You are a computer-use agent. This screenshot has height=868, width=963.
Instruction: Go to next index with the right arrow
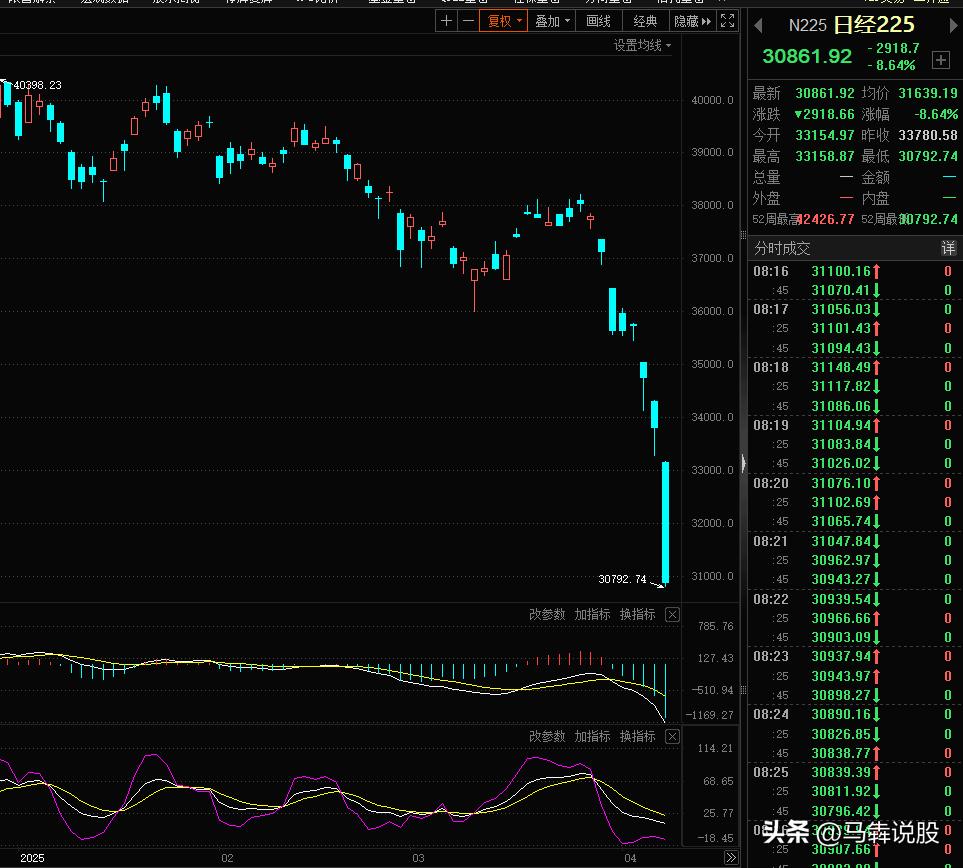(953, 26)
